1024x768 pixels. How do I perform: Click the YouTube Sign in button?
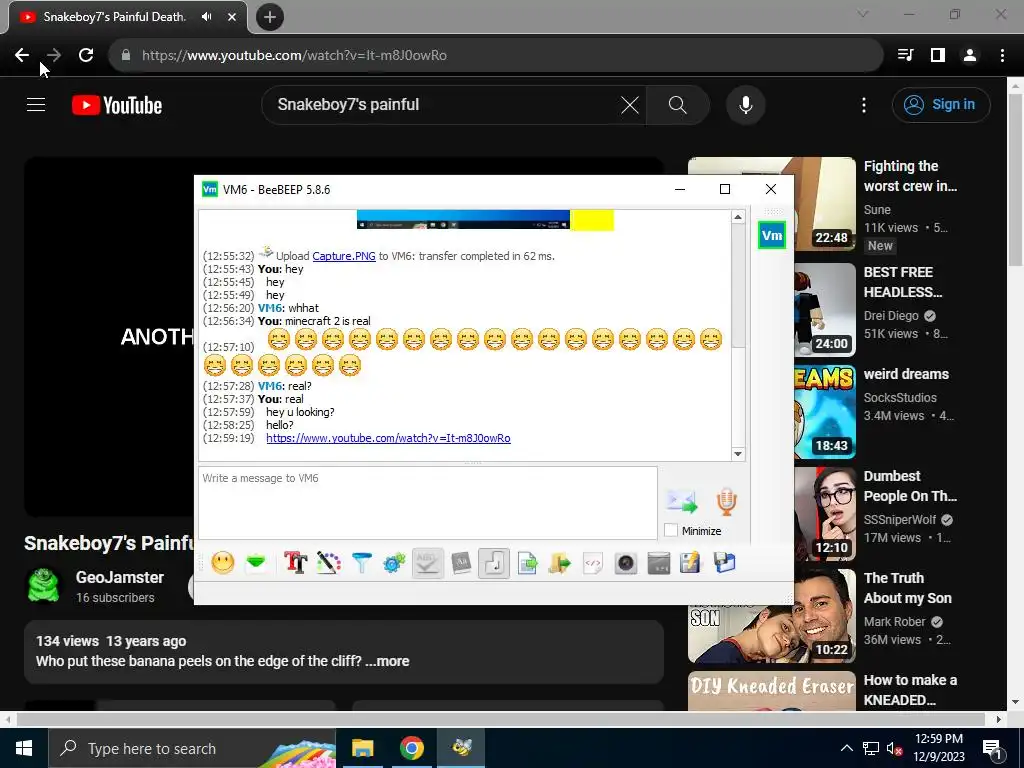click(x=941, y=104)
